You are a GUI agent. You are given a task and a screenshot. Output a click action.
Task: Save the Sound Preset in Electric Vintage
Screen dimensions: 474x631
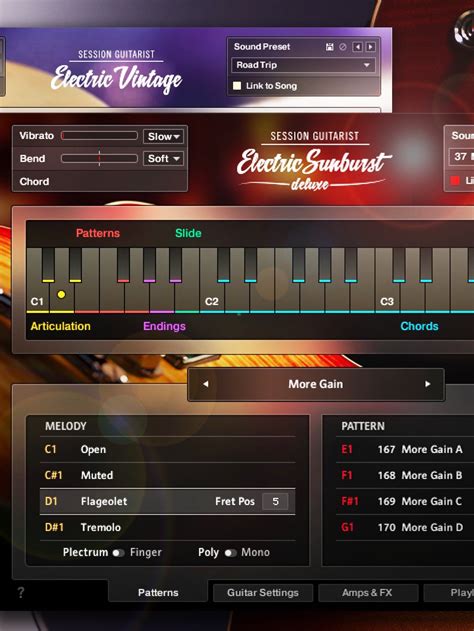point(330,47)
